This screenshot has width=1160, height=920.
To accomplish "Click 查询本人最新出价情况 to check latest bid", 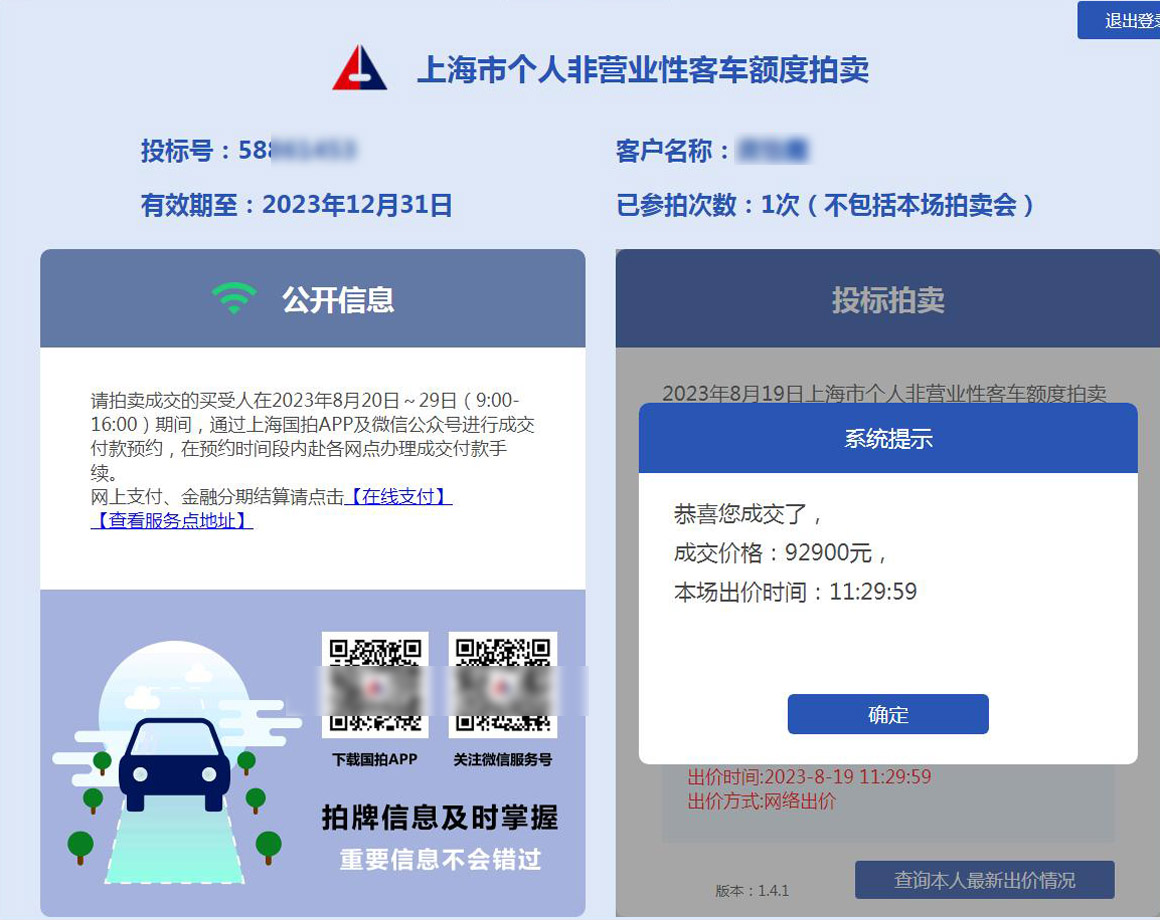I will (x=985, y=879).
